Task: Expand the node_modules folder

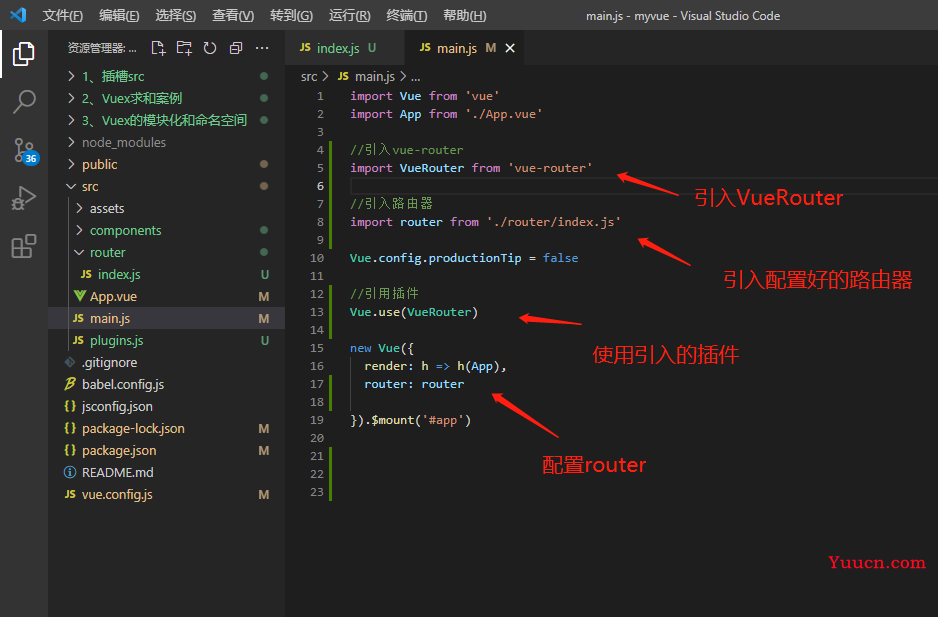Action: [x=166, y=142]
